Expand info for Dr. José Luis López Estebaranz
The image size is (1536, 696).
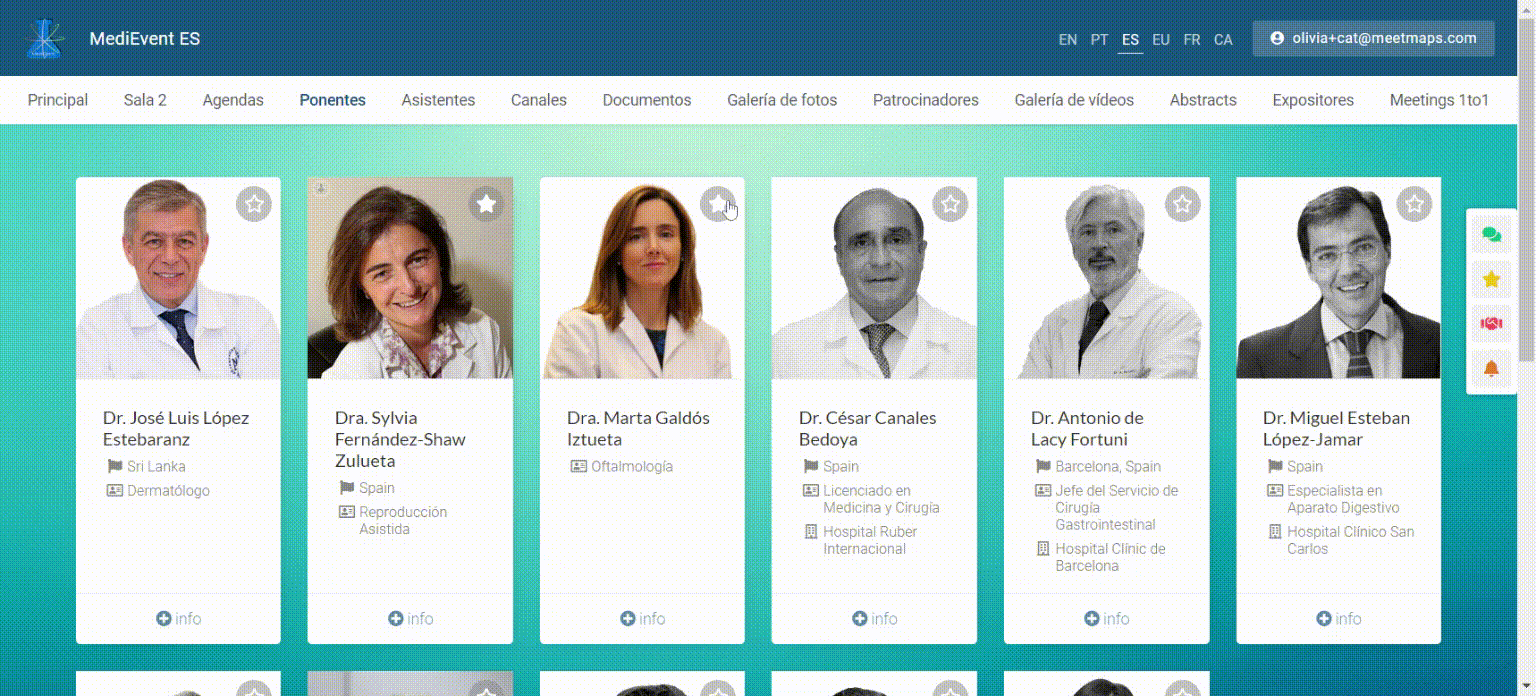(178, 619)
